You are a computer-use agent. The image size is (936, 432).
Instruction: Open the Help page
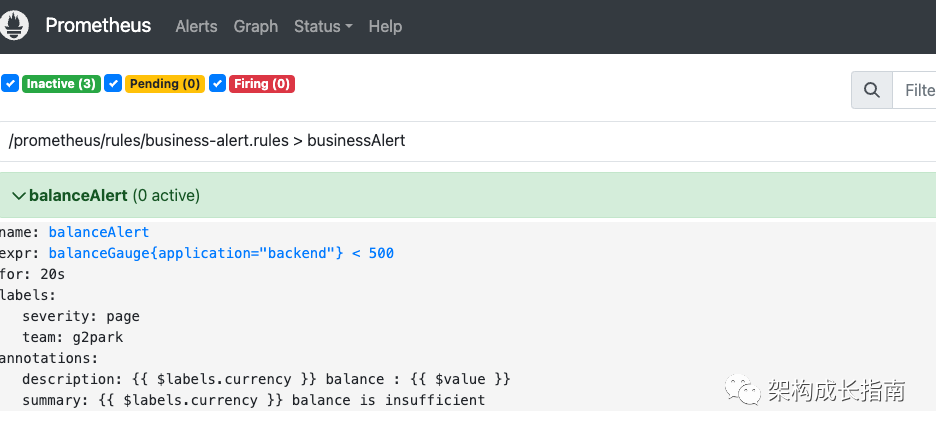point(385,27)
